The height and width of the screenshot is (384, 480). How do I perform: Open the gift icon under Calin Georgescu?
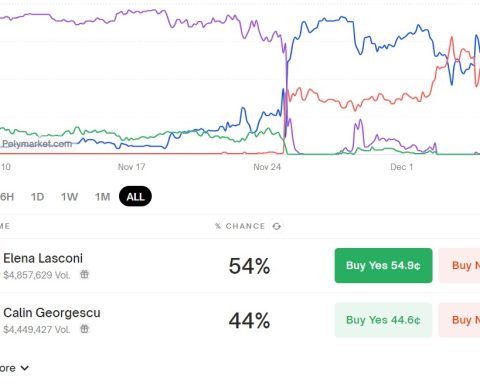[x=85, y=329]
